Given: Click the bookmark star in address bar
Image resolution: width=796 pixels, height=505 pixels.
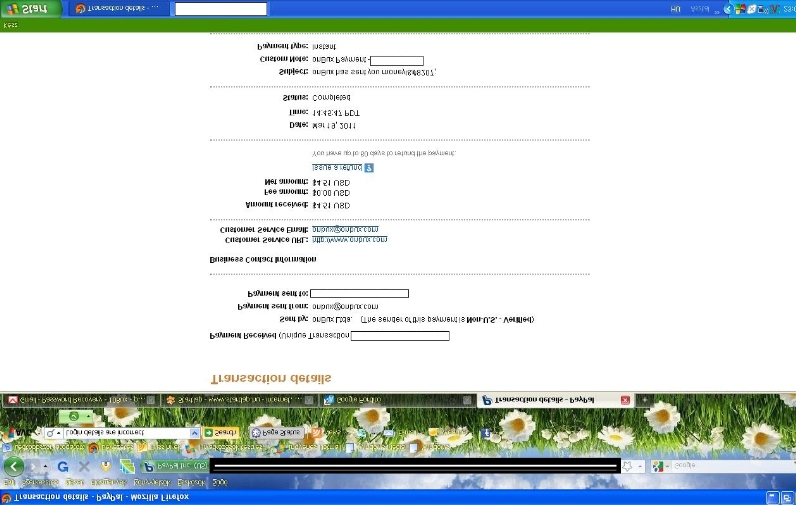Looking at the screenshot, I should 627,466.
